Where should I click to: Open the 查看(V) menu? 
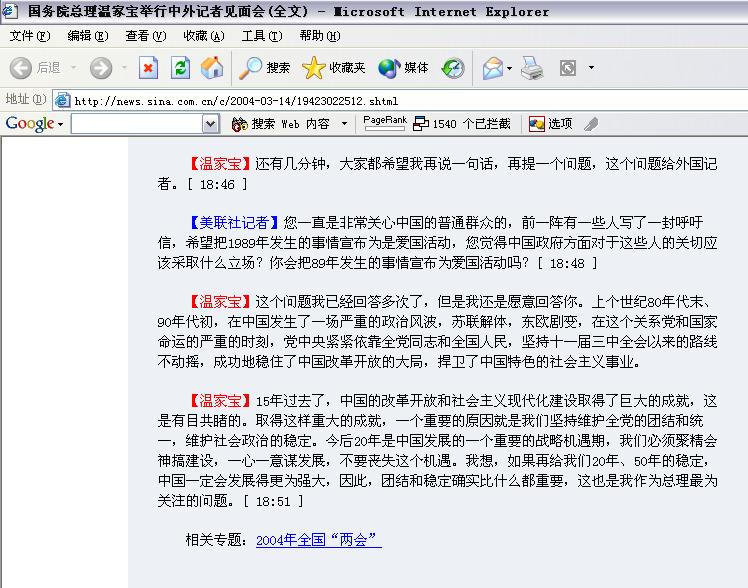coord(145,36)
